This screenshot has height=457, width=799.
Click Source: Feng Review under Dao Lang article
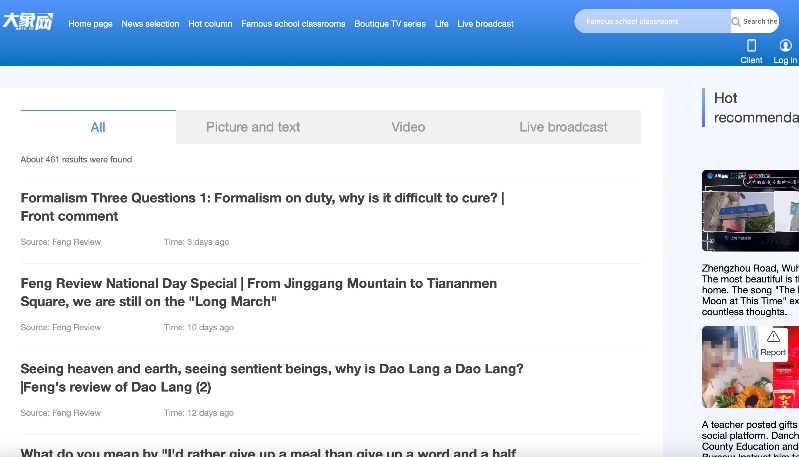click(x=61, y=413)
